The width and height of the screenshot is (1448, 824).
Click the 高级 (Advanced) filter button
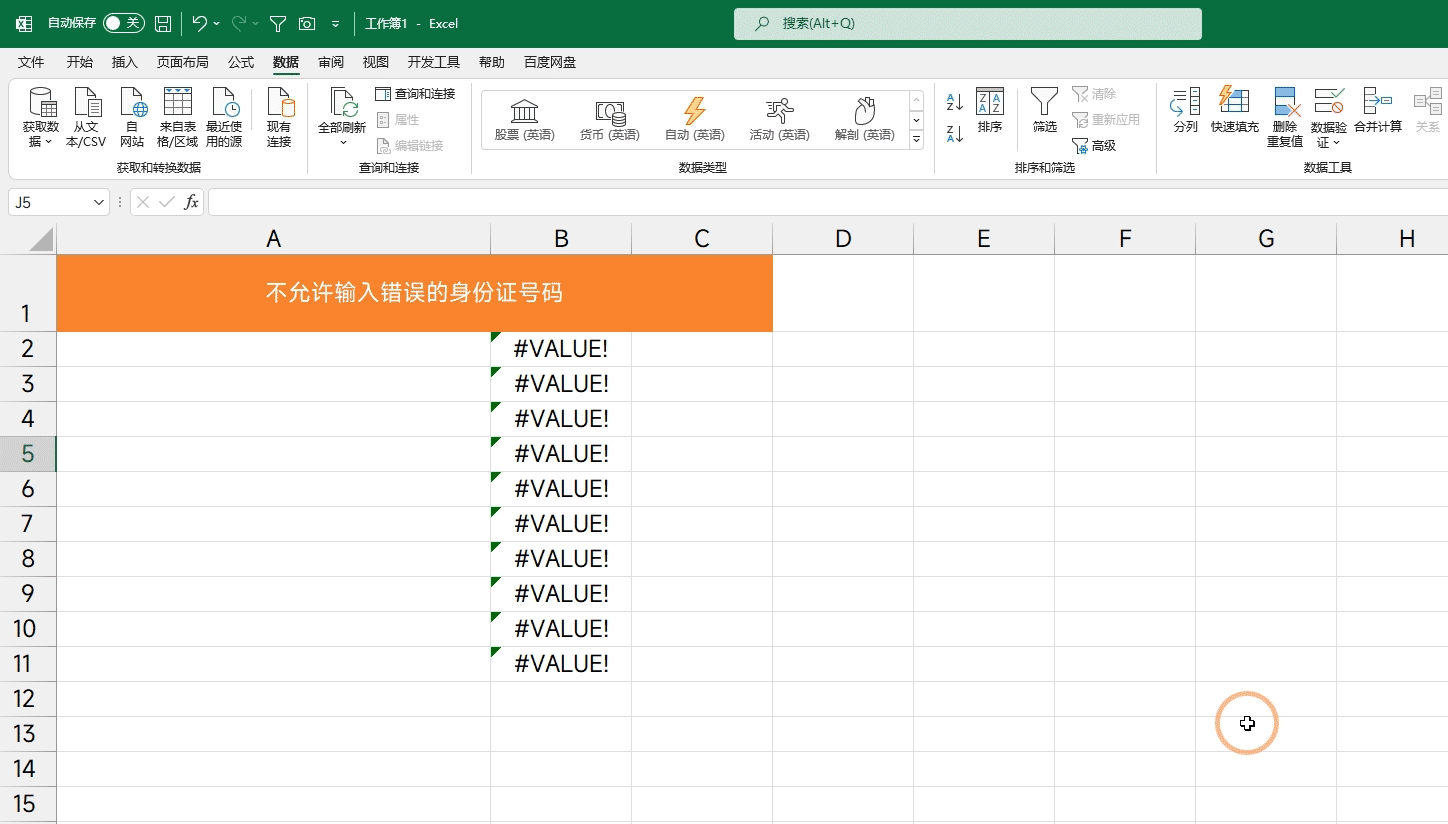(1094, 146)
